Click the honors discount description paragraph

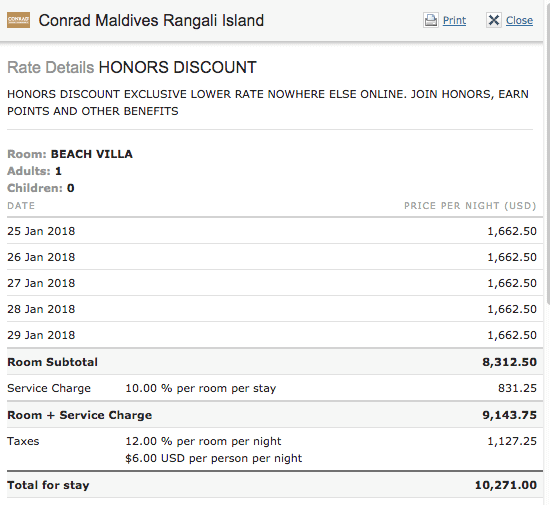[268, 102]
